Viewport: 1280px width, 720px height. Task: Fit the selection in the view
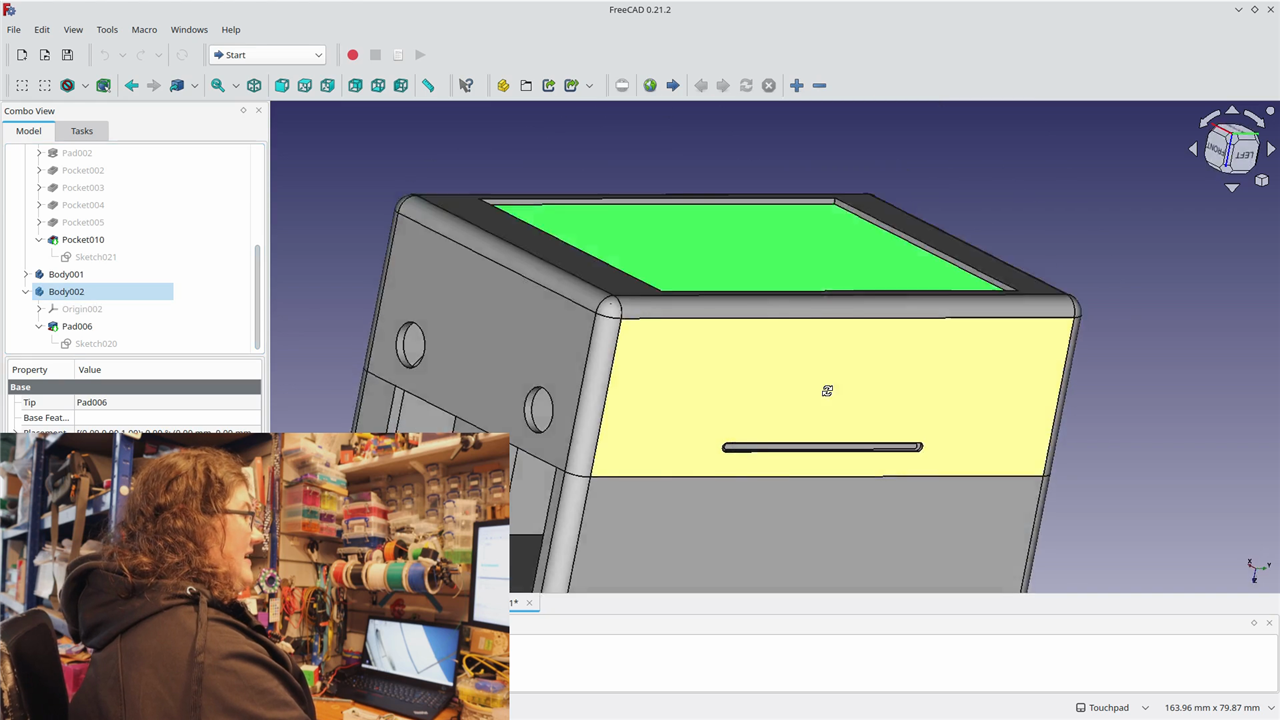tap(45, 86)
